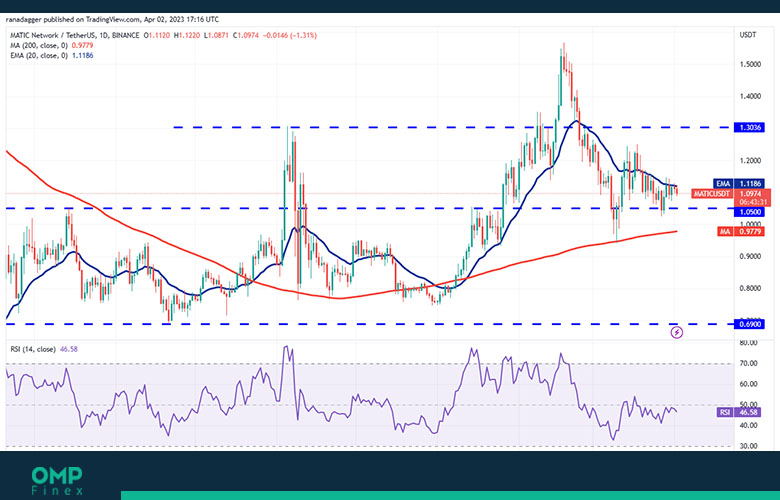This screenshot has height=500, width=780.
Task: Click the 30.00 RSI axis label
Action: pos(748,446)
